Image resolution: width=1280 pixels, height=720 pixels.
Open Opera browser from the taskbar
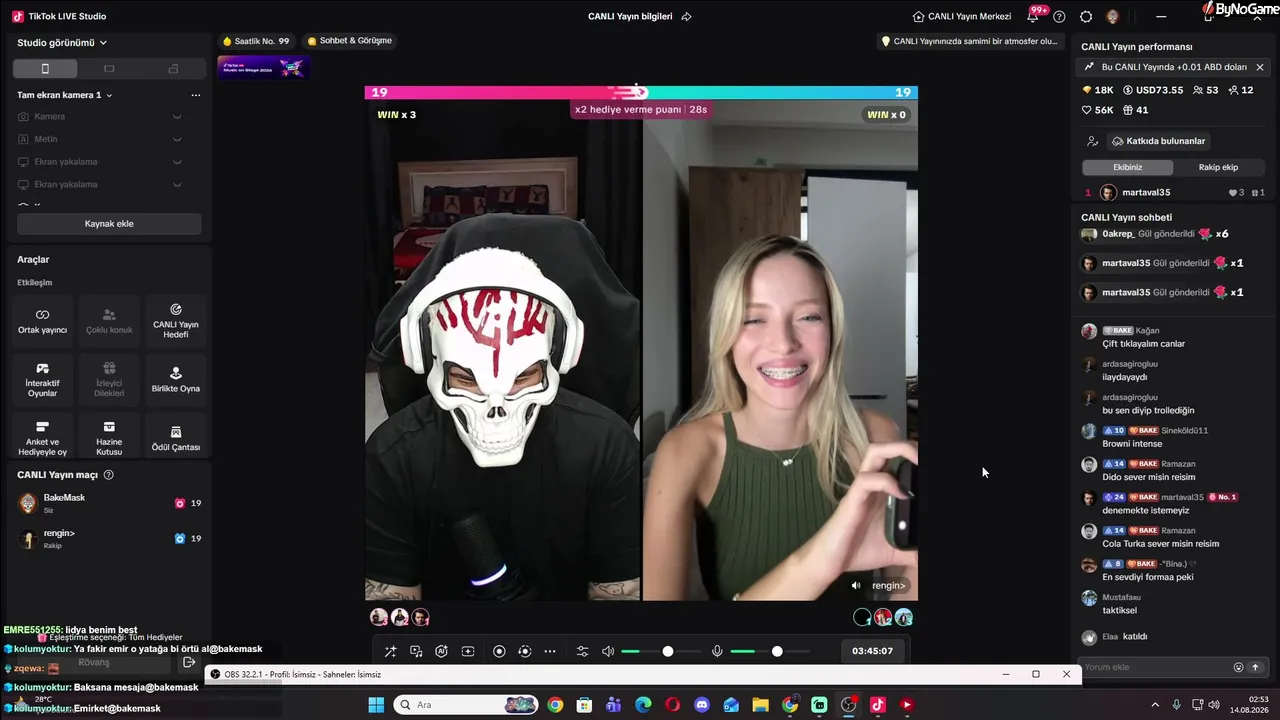pyautogui.click(x=672, y=705)
